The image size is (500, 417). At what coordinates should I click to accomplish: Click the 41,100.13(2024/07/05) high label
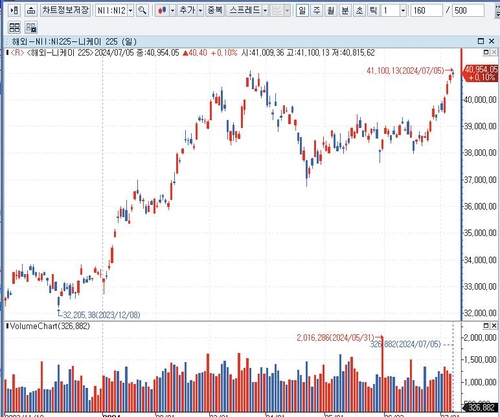tap(405, 70)
